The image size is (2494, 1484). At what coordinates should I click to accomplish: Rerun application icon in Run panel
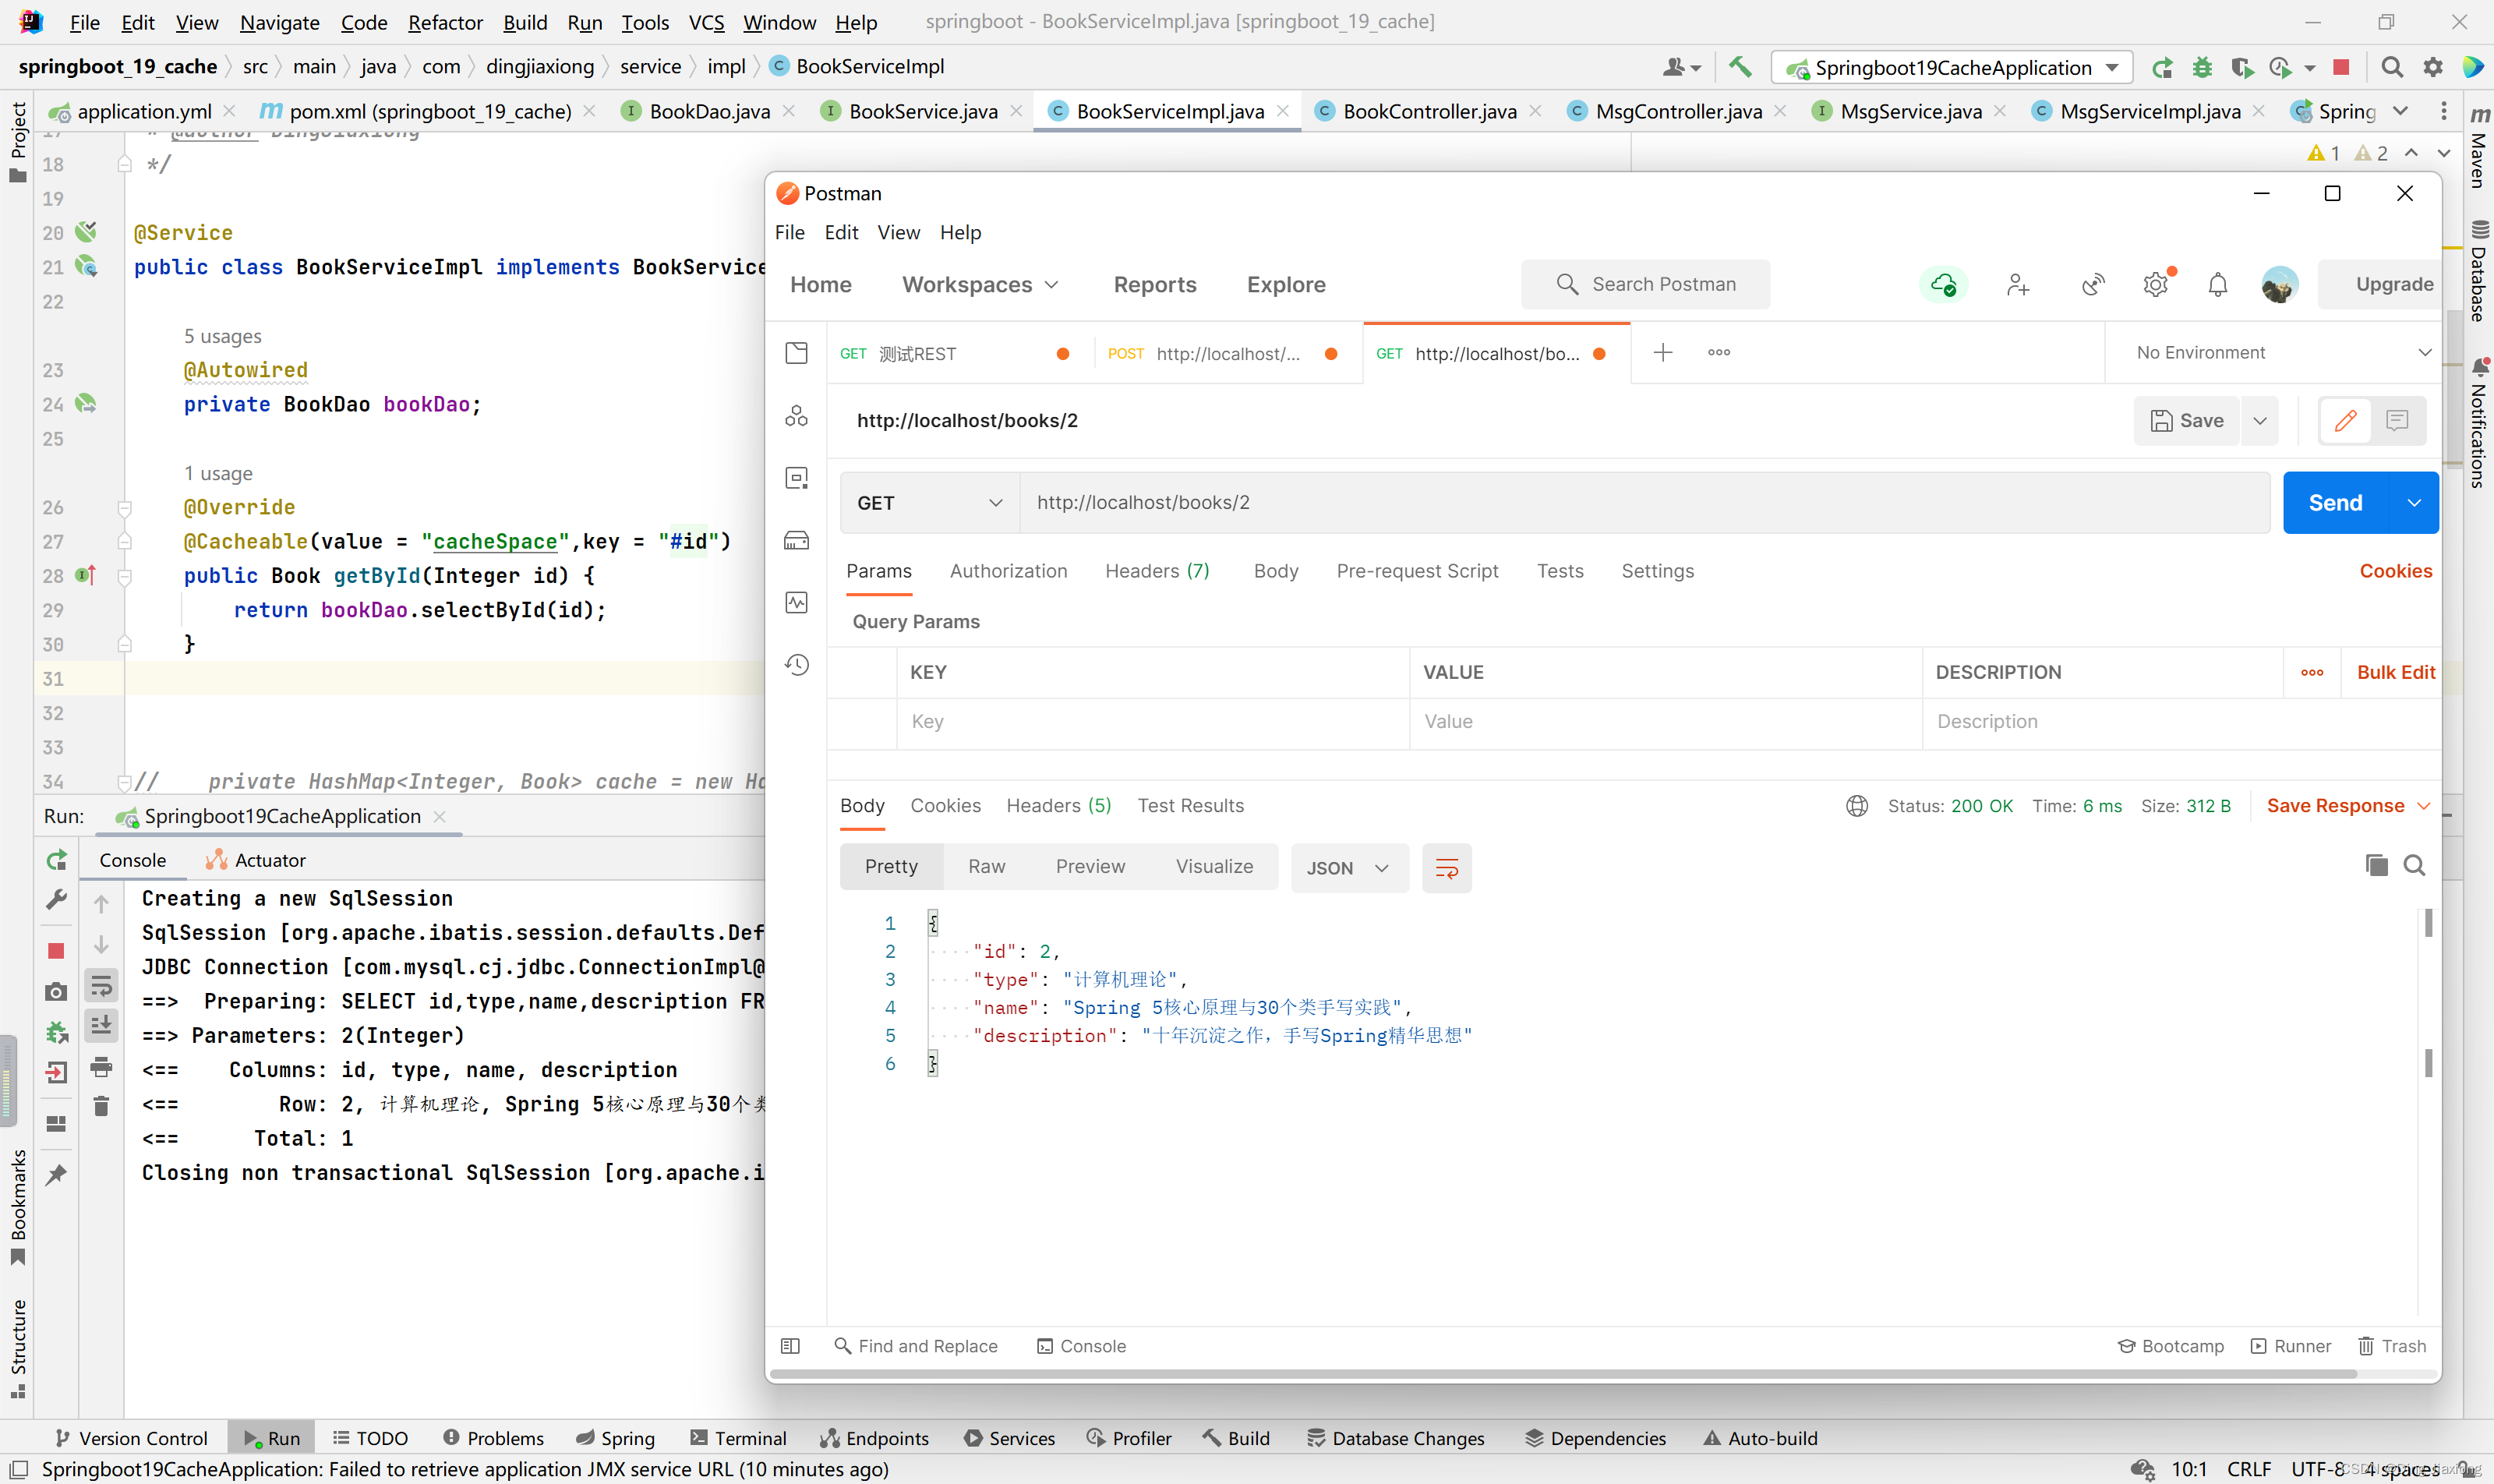click(57, 860)
